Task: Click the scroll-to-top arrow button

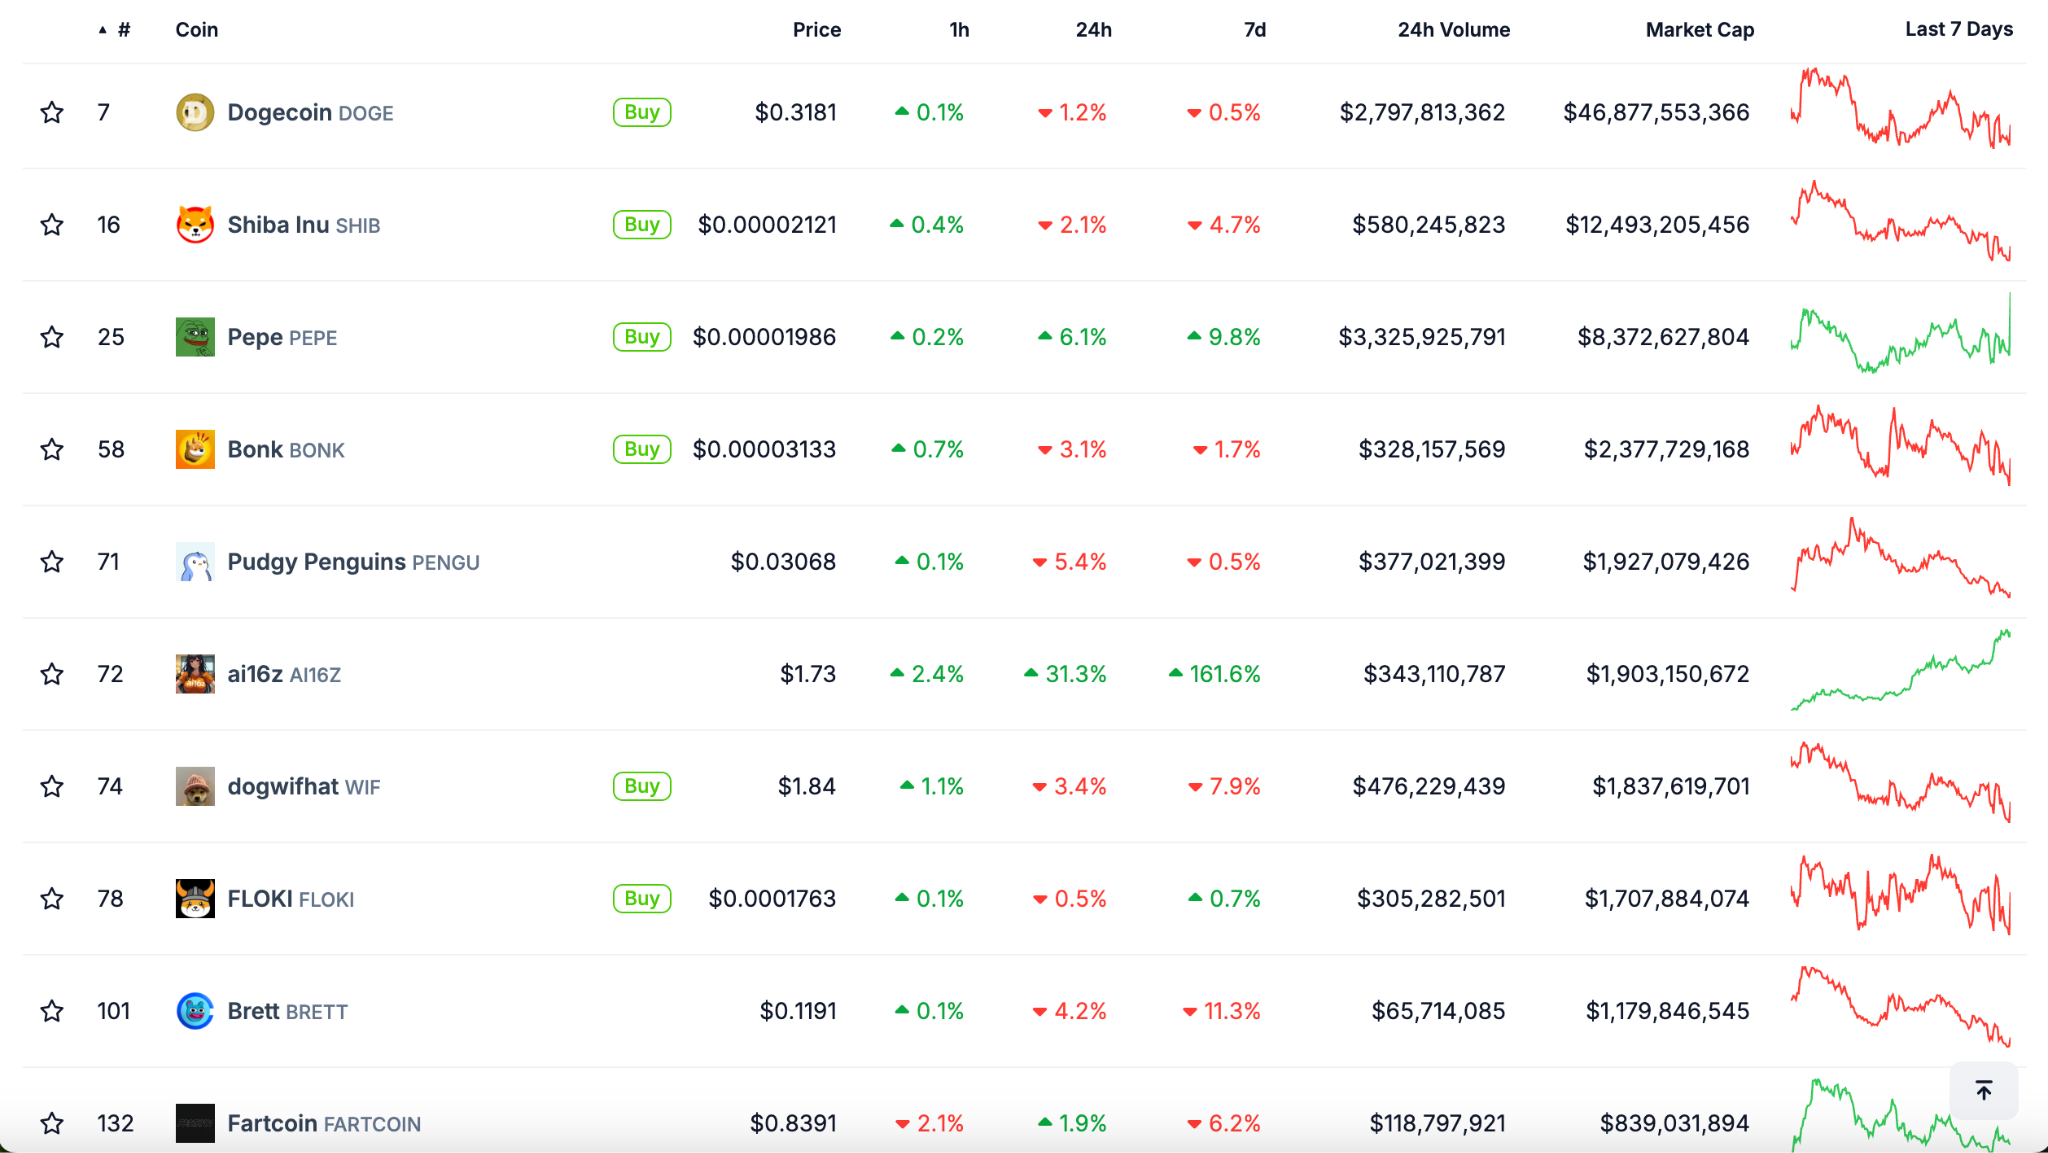Action: pyautogui.click(x=1984, y=1090)
